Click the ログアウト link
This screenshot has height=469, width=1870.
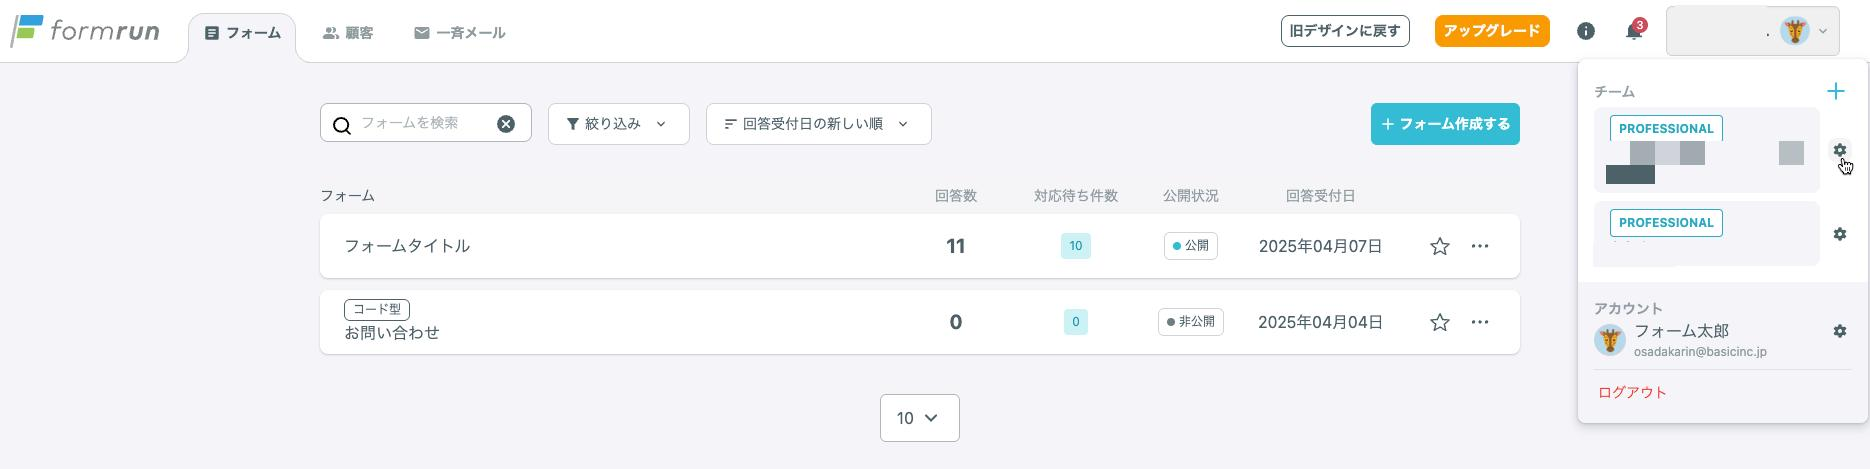tap(1632, 392)
